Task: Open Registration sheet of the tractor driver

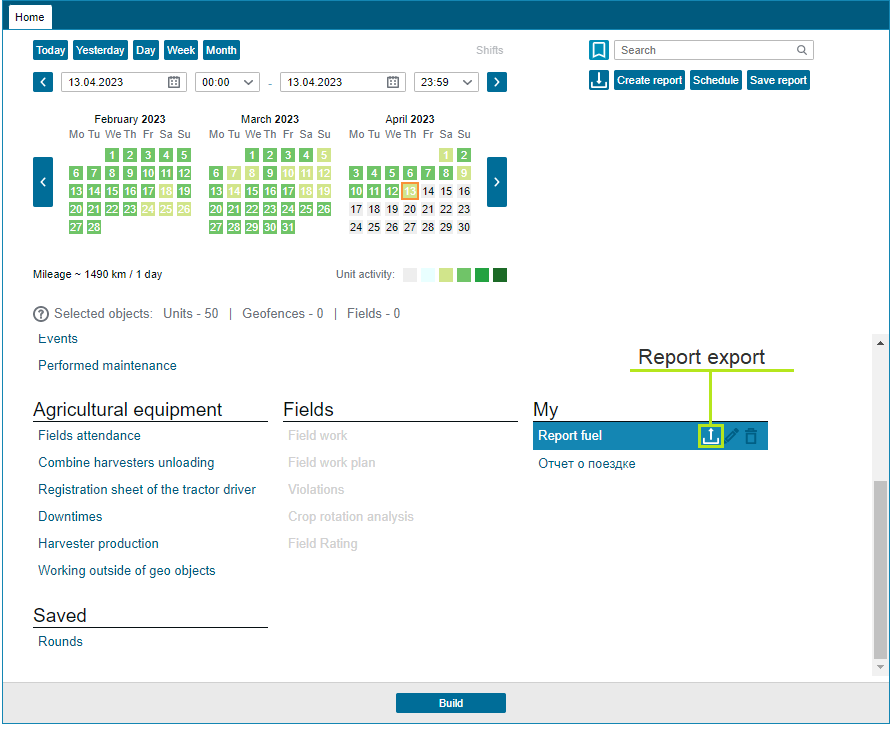Action: pyautogui.click(x=147, y=490)
